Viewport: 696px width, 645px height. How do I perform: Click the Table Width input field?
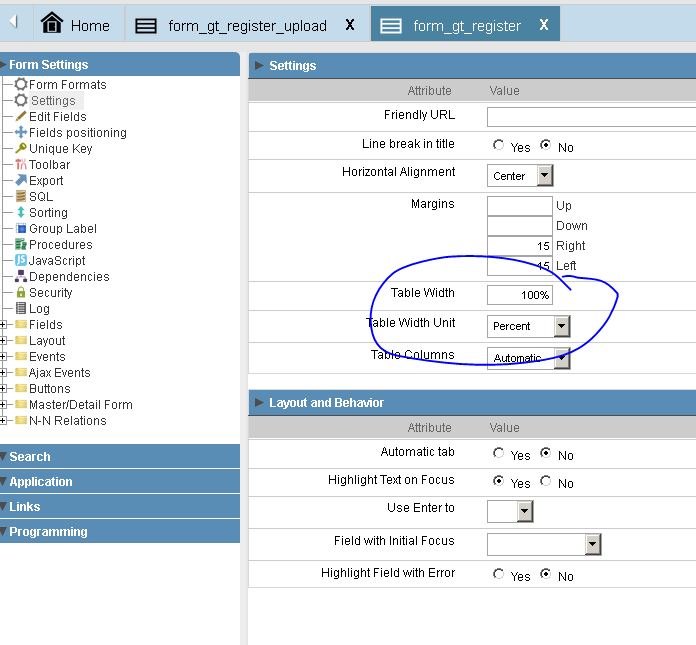click(x=520, y=295)
